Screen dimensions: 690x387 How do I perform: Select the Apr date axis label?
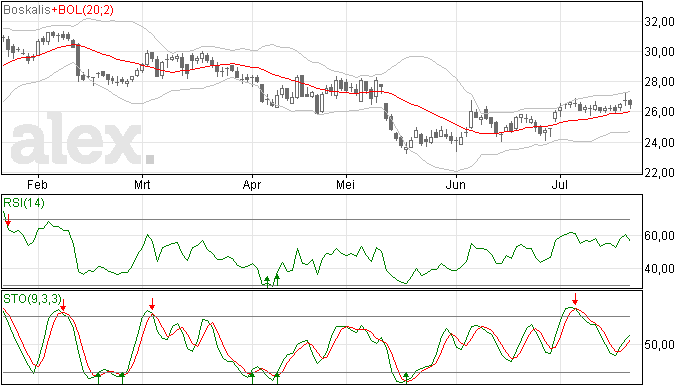pos(252,184)
